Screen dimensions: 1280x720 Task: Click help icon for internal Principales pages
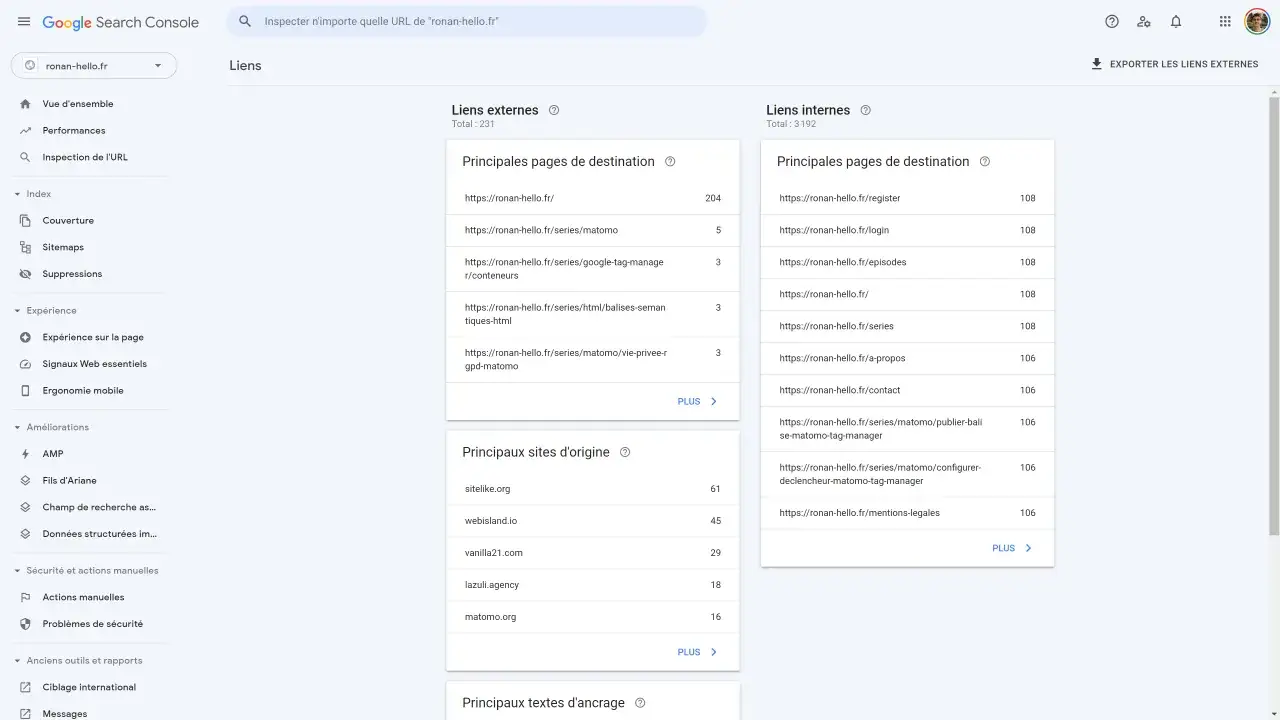coord(985,161)
